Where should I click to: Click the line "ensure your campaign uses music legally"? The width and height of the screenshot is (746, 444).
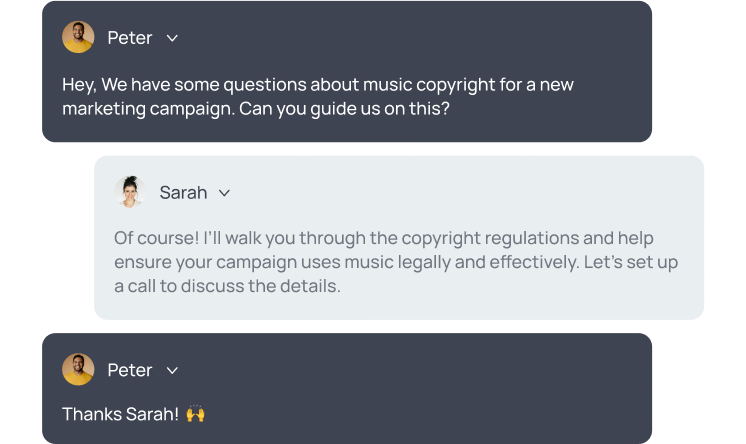[396, 262]
